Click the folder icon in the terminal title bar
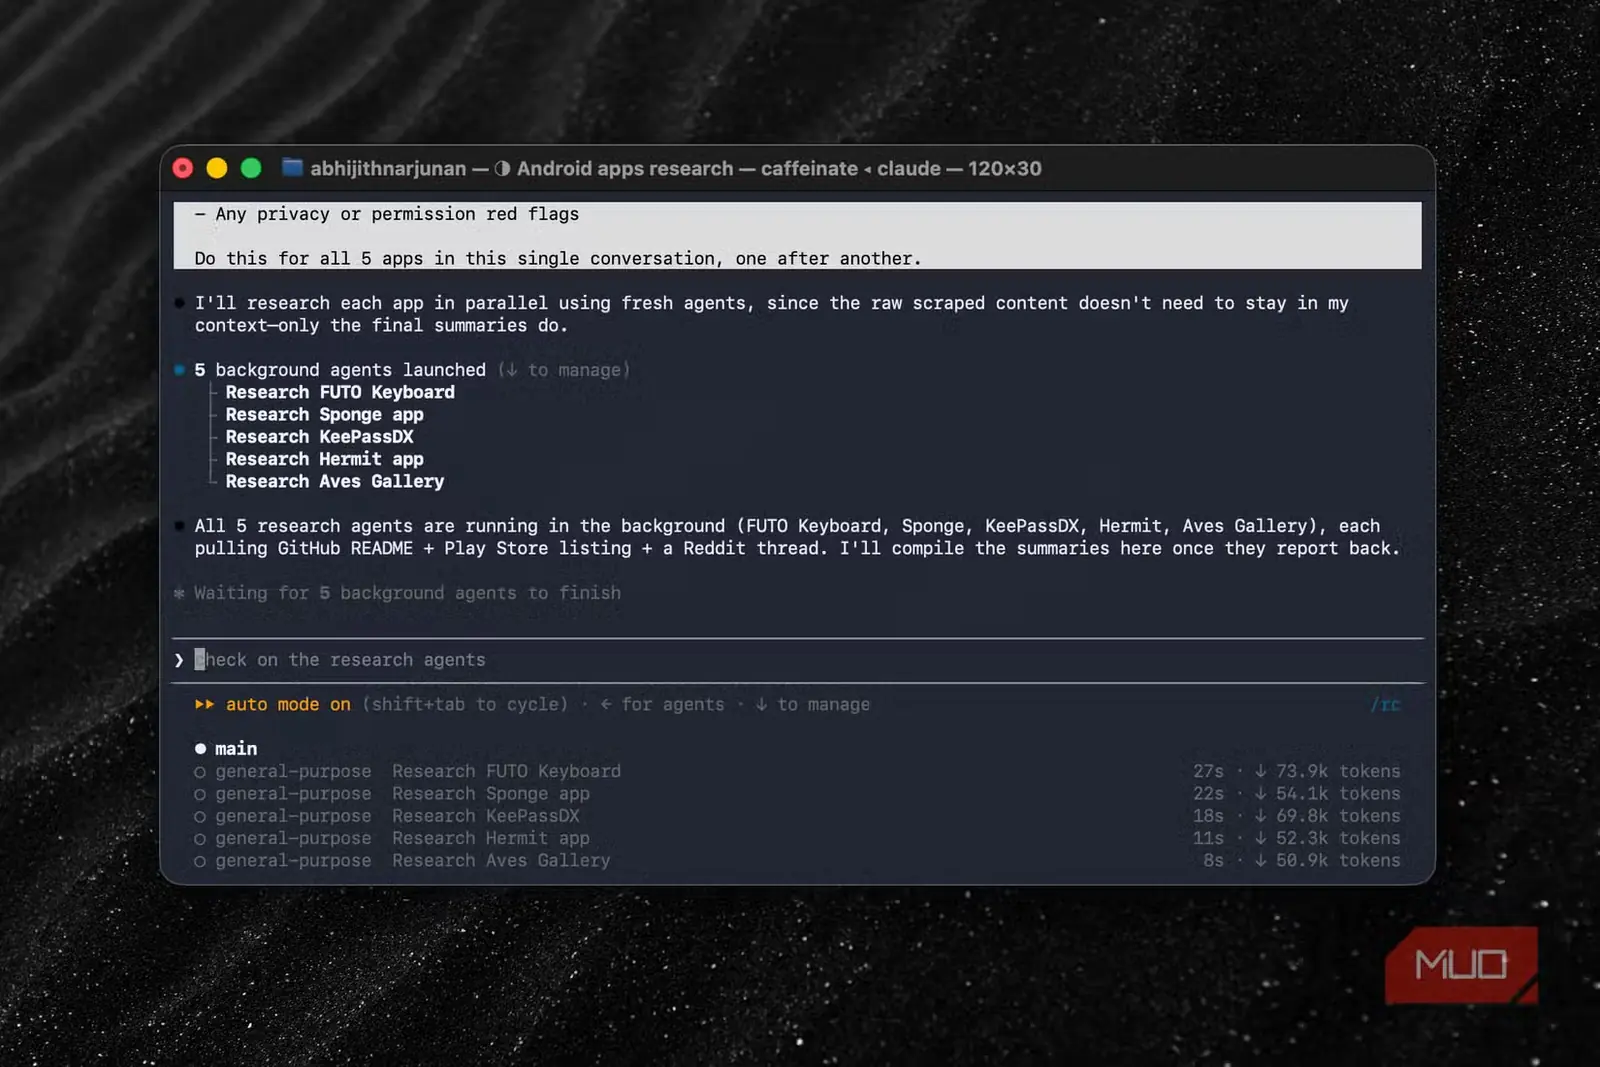Image resolution: width=1600 pixels, height=1067 pixels. point(292,168)
